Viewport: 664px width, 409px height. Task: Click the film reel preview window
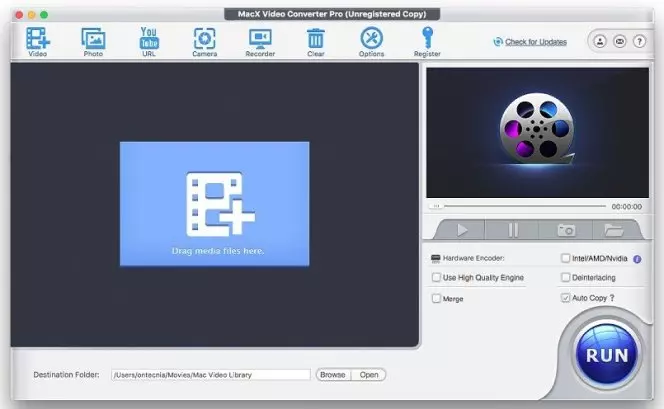[x=537, y=133]
